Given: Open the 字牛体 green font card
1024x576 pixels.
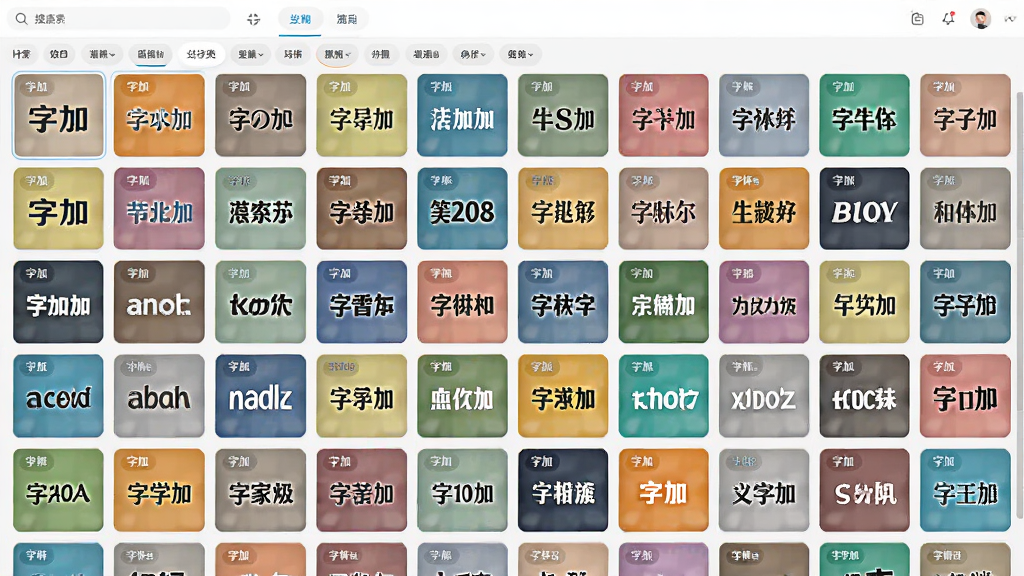Looking at the screenshot, I should (864, 115).
